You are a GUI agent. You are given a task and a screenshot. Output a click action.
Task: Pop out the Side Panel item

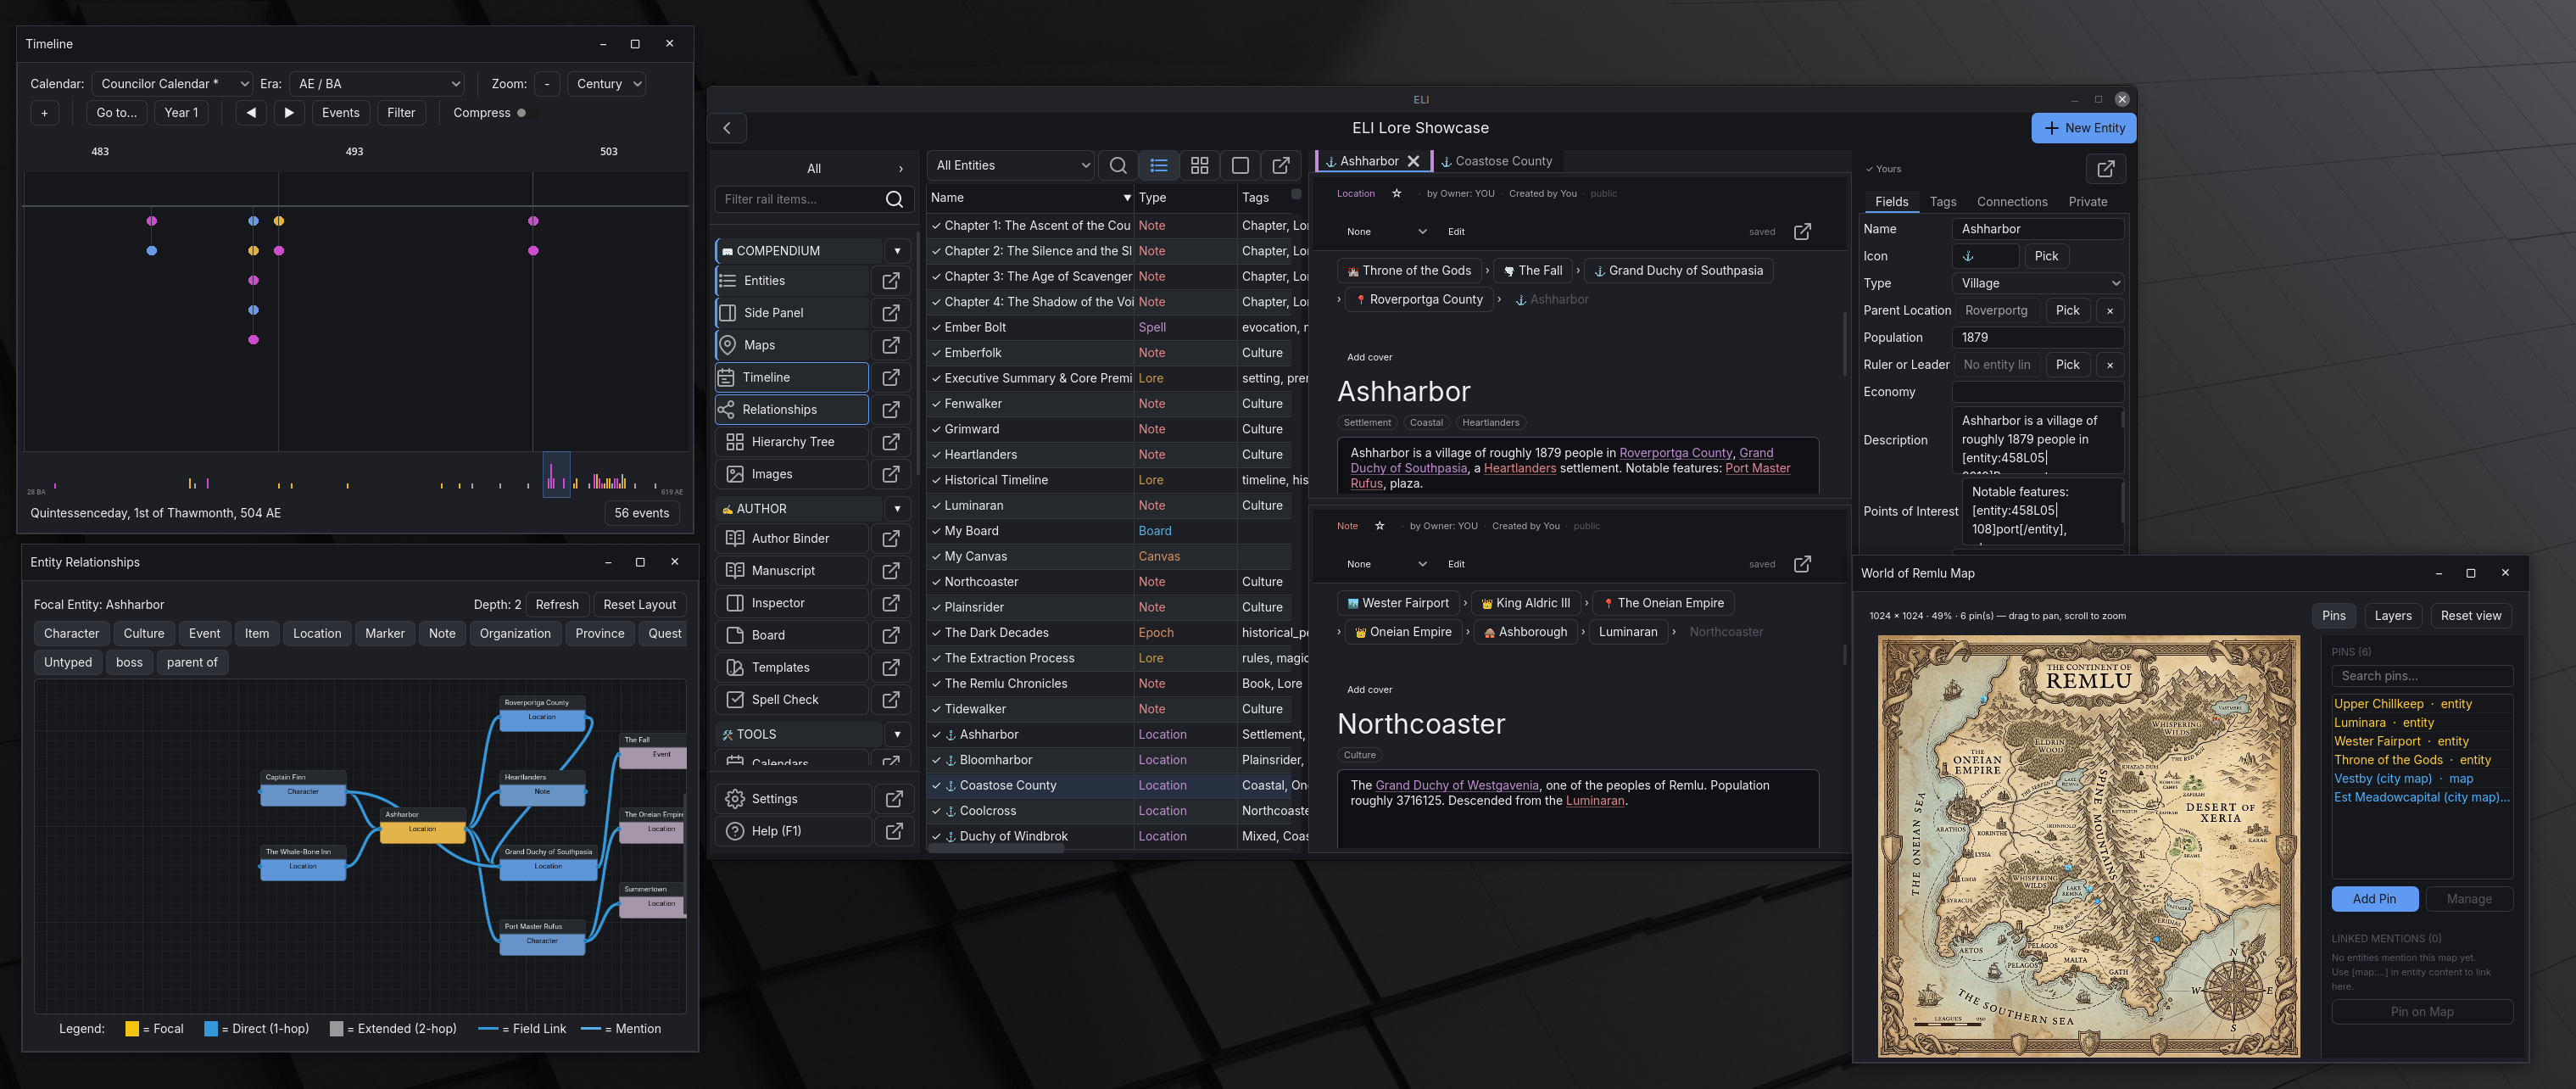(890, 313)
